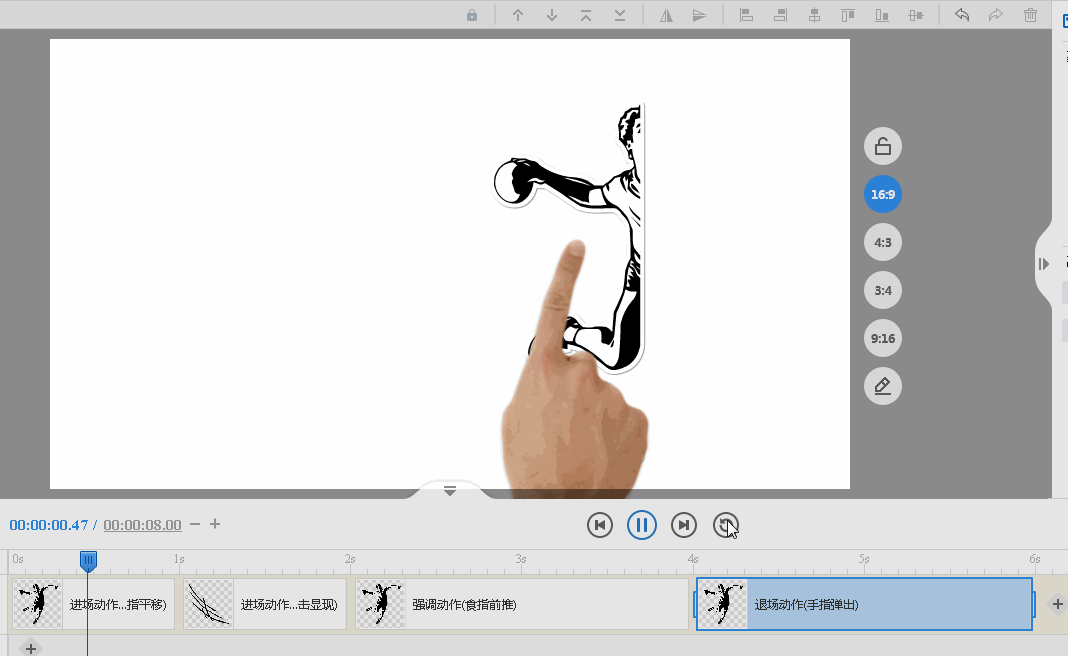Select the 4:3 aspect ratio
This screenshot has height=656, width=1068.
882,242
